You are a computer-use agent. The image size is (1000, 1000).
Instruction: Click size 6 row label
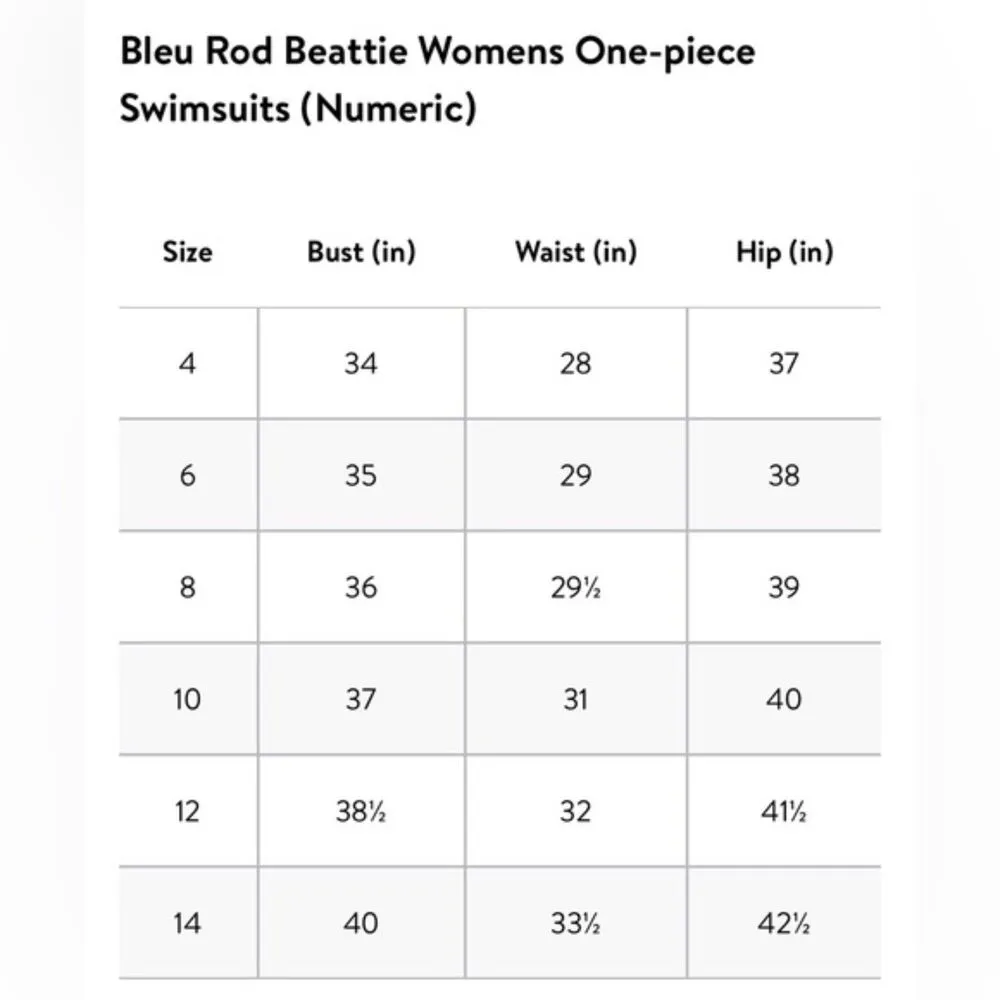coord(187,475)
